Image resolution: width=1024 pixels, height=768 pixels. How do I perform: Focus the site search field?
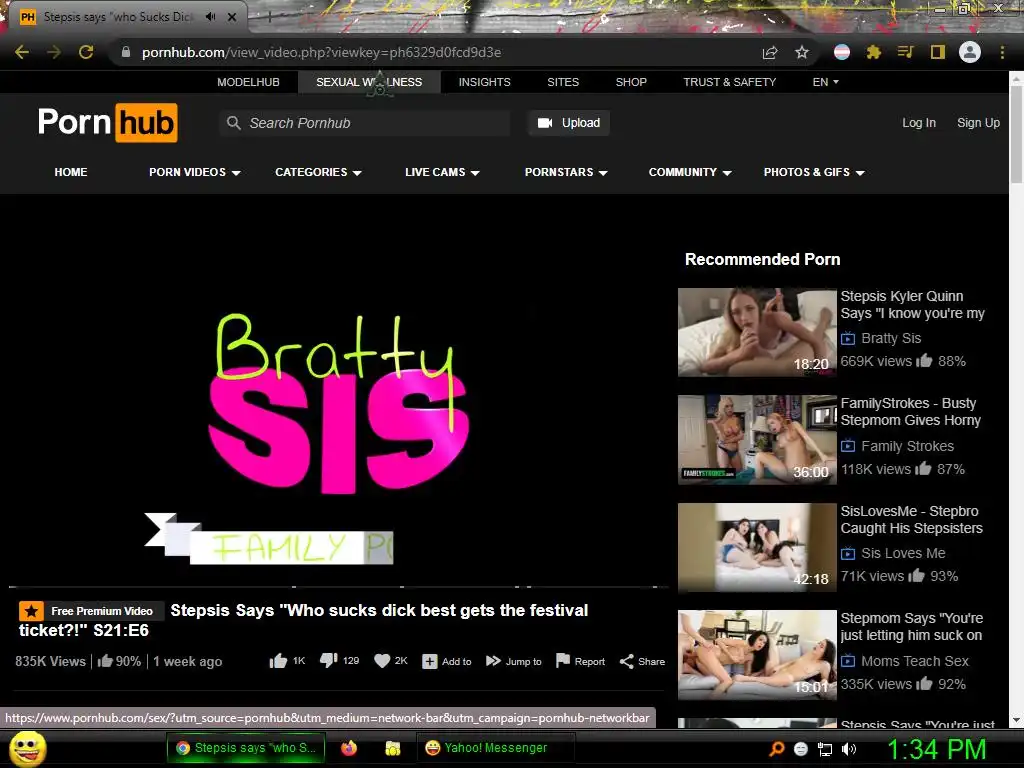click(365, 123)
